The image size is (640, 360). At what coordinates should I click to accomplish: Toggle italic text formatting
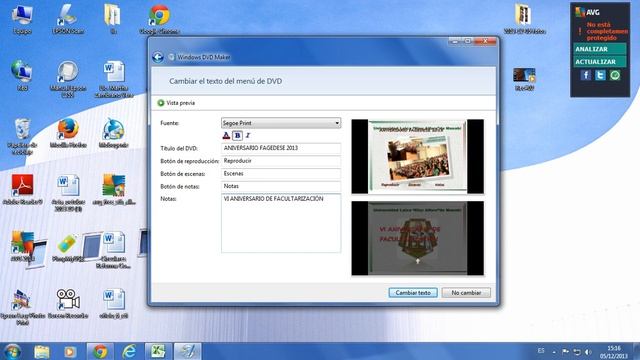[x=247, y=136]
